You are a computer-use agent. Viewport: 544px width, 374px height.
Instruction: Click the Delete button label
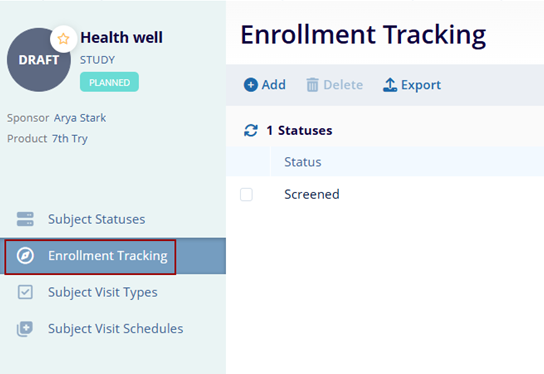(343, 85)
